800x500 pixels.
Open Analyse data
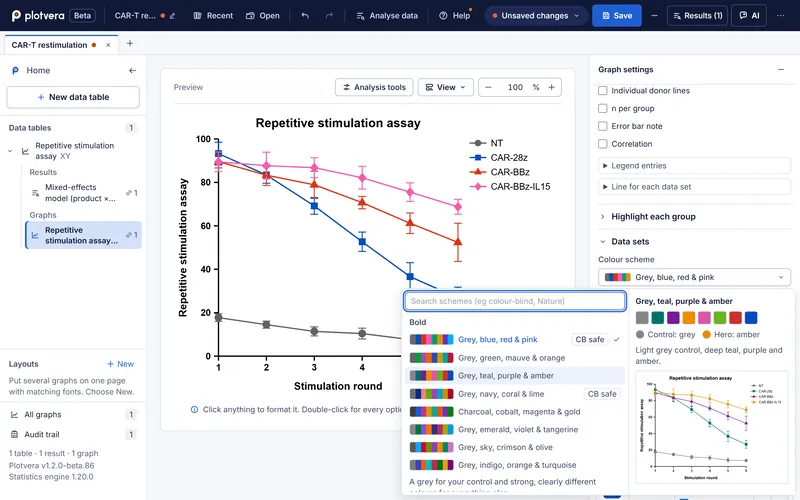[387, 16]
